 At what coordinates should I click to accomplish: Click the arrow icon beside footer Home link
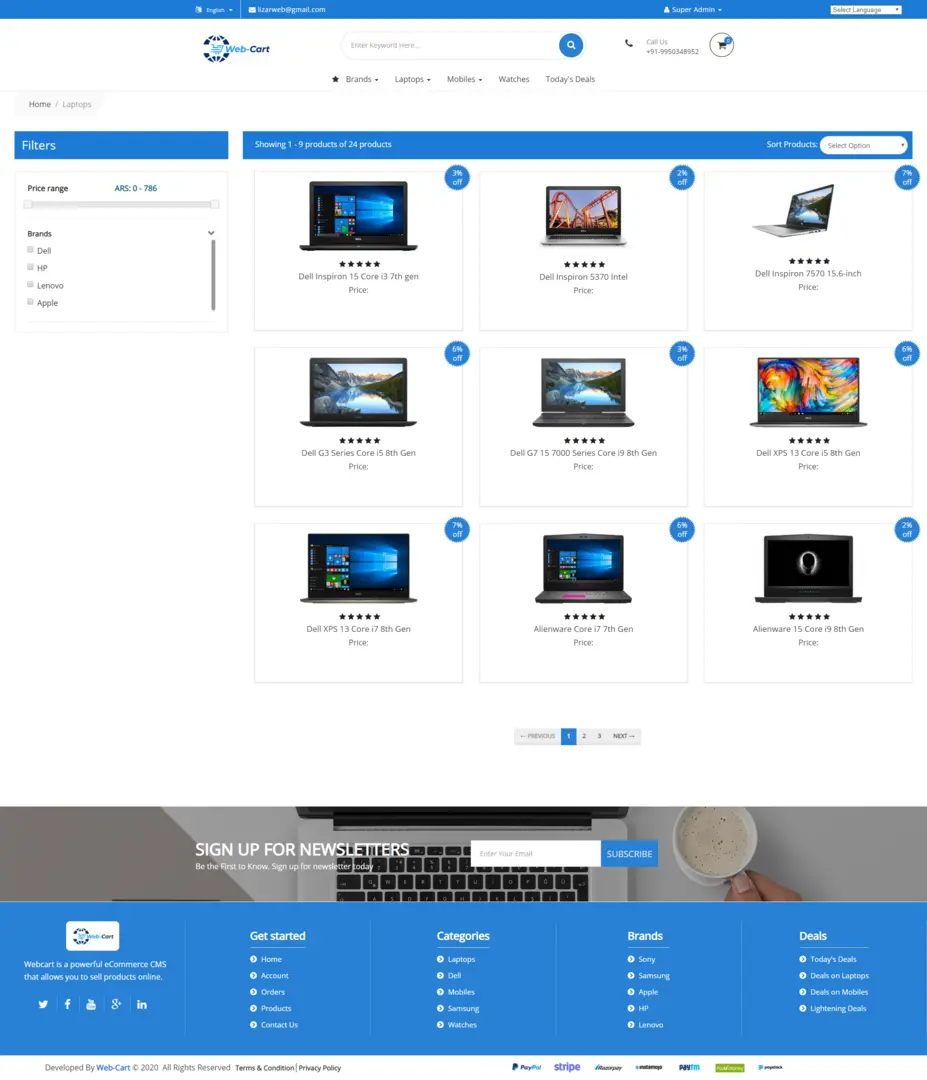pyautogui.click(x=253, y=959)
